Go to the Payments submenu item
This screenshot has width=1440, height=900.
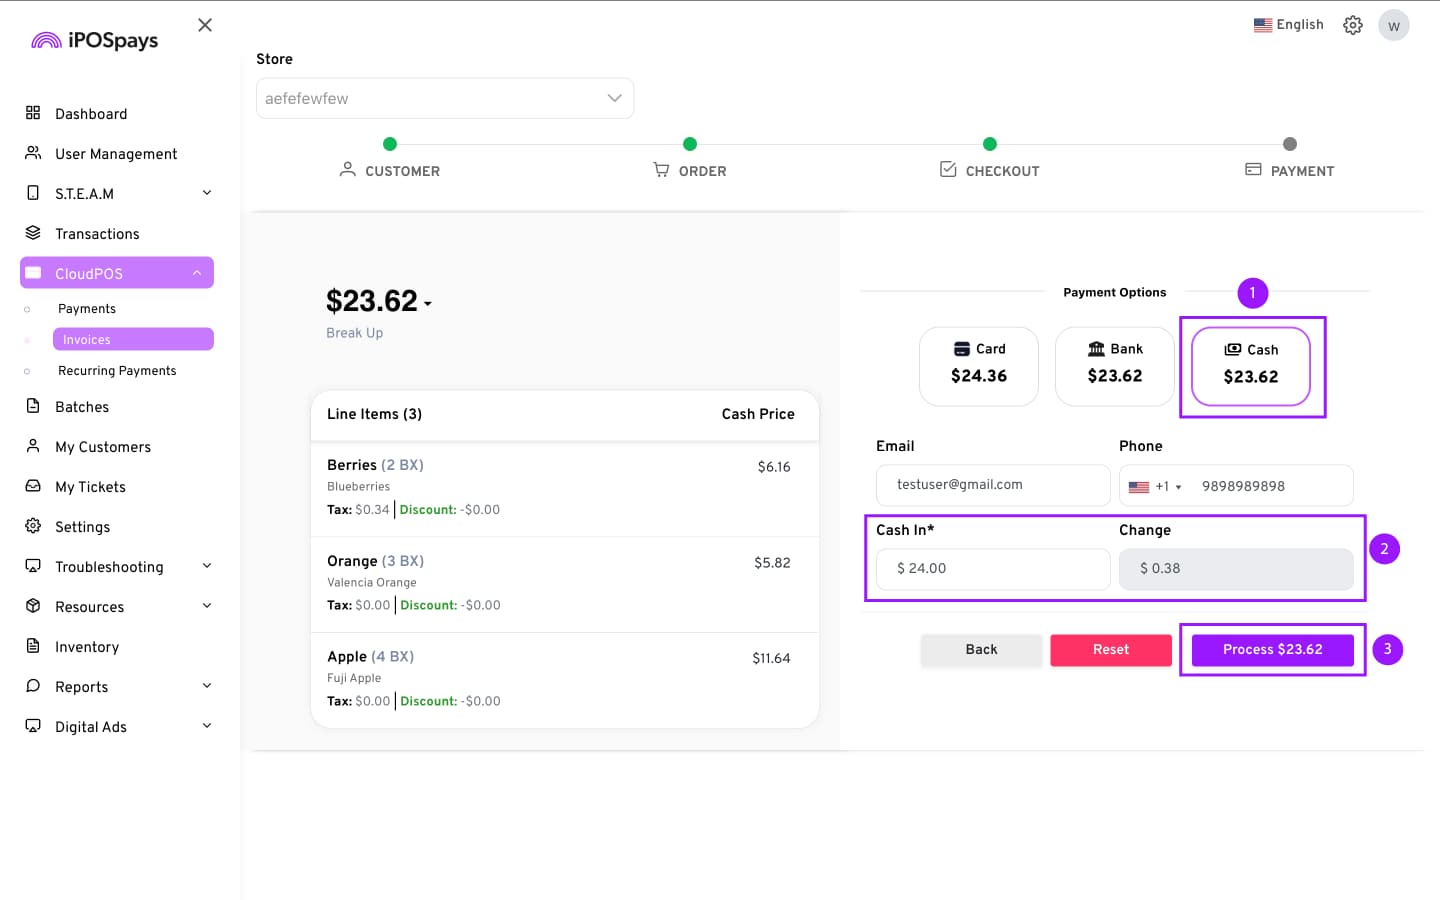(x=87, y=309)
